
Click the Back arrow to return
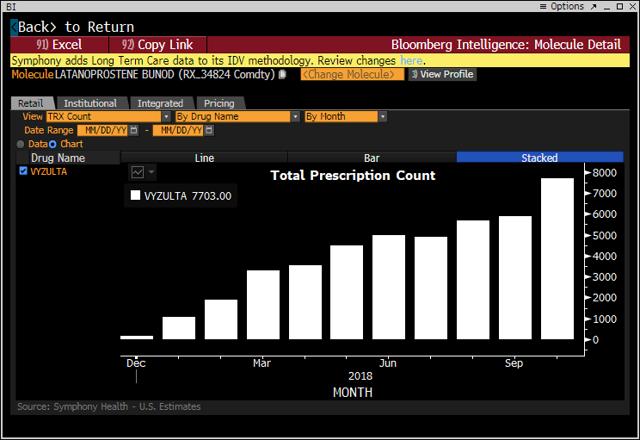click(x=14, y=27)
